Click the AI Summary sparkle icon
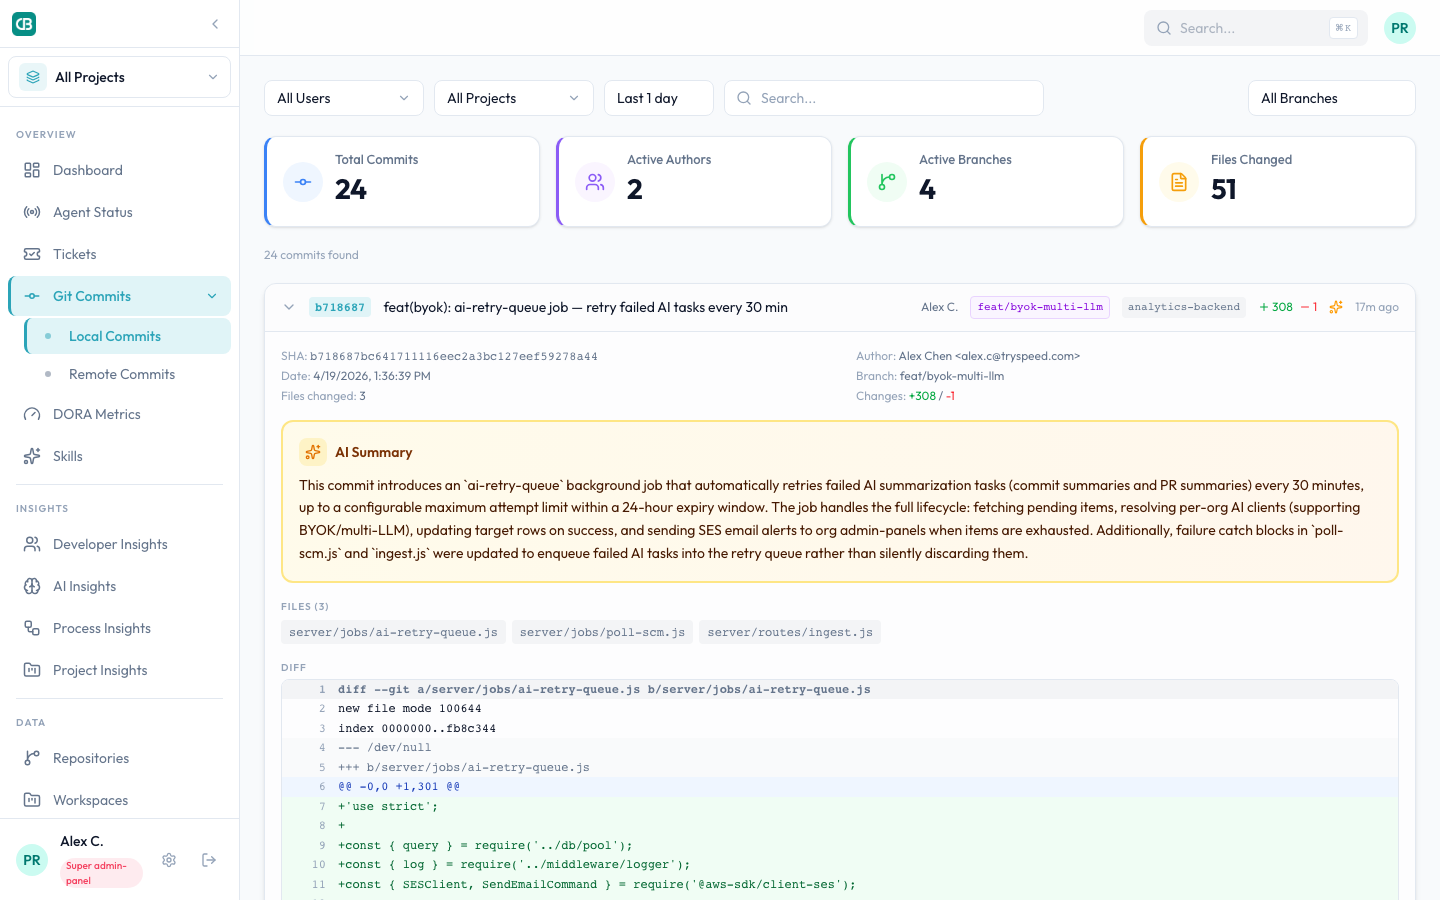The width and height of the screenshot is (1440, 900). pyautogui.click(x=313, y=452)
